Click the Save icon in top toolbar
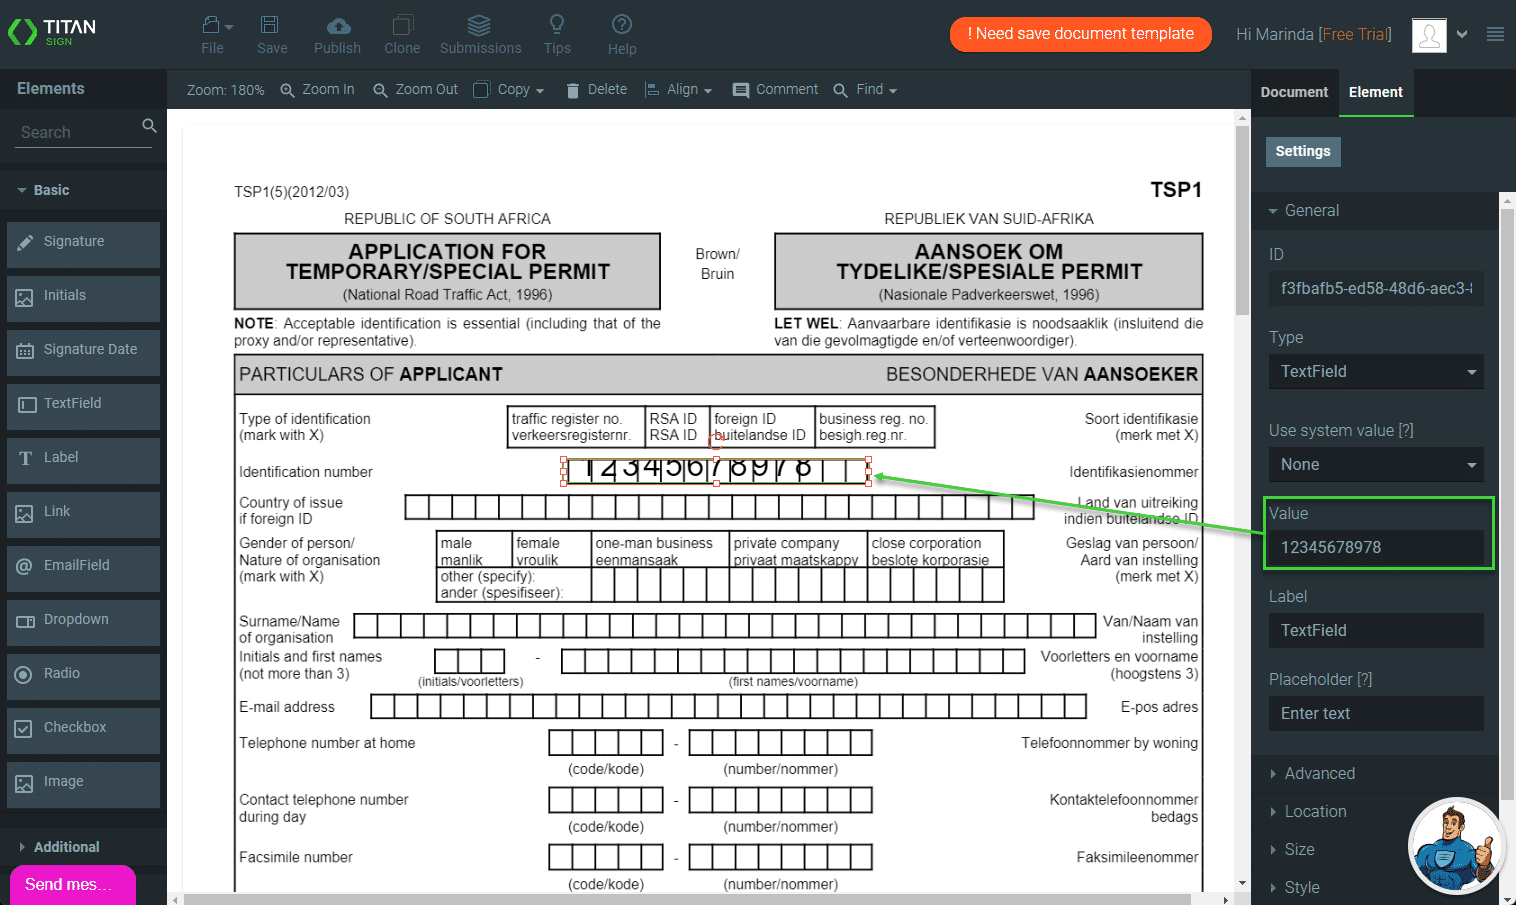1516x905 pixels. (271, 25)
